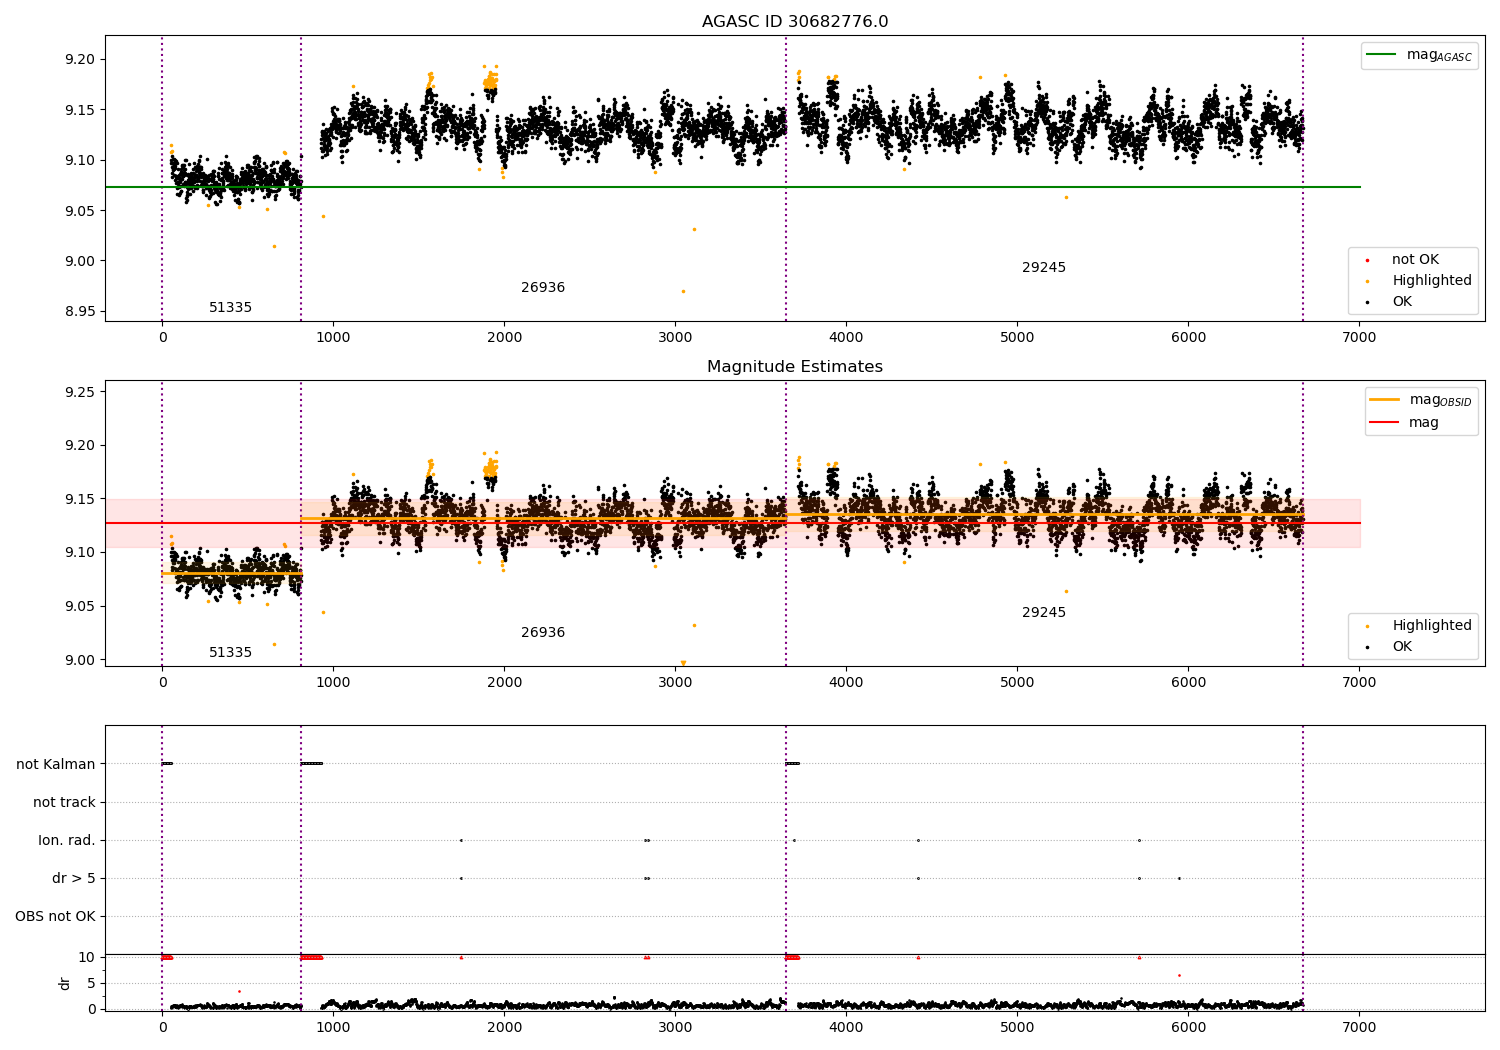Click the 'not track' axis label
Screen dimensions: 1500x1050
click(x=64, y=802)
